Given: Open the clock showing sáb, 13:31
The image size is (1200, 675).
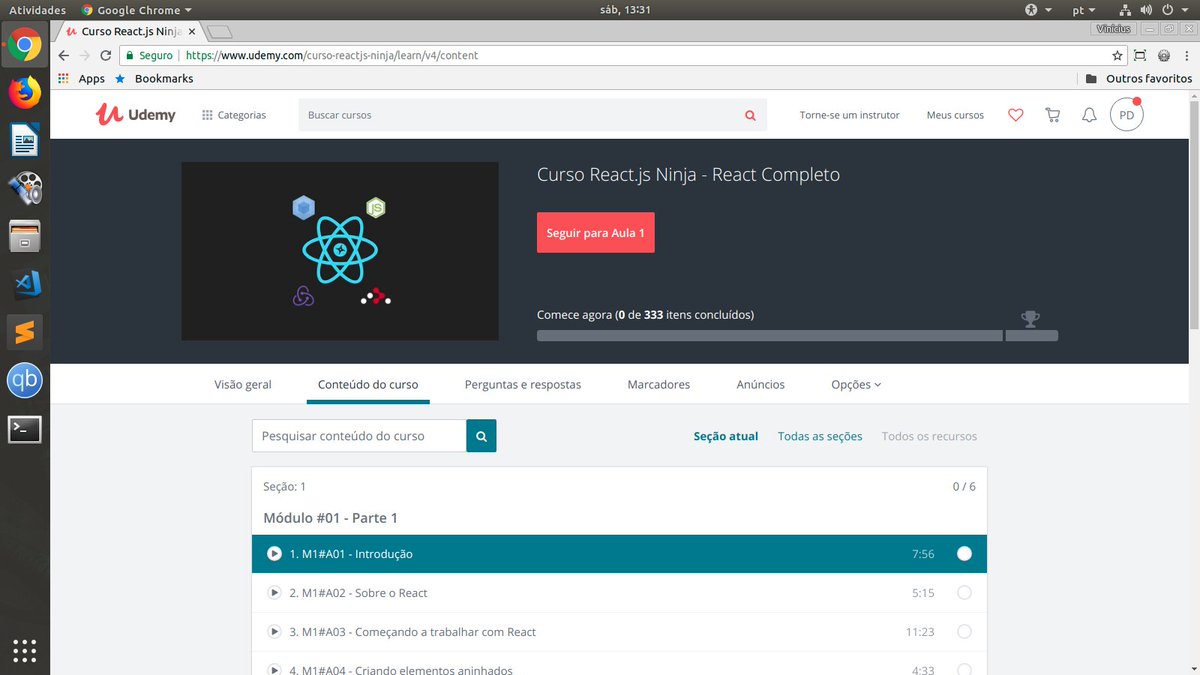Looking at the screenshot, I should coord(623,10).
